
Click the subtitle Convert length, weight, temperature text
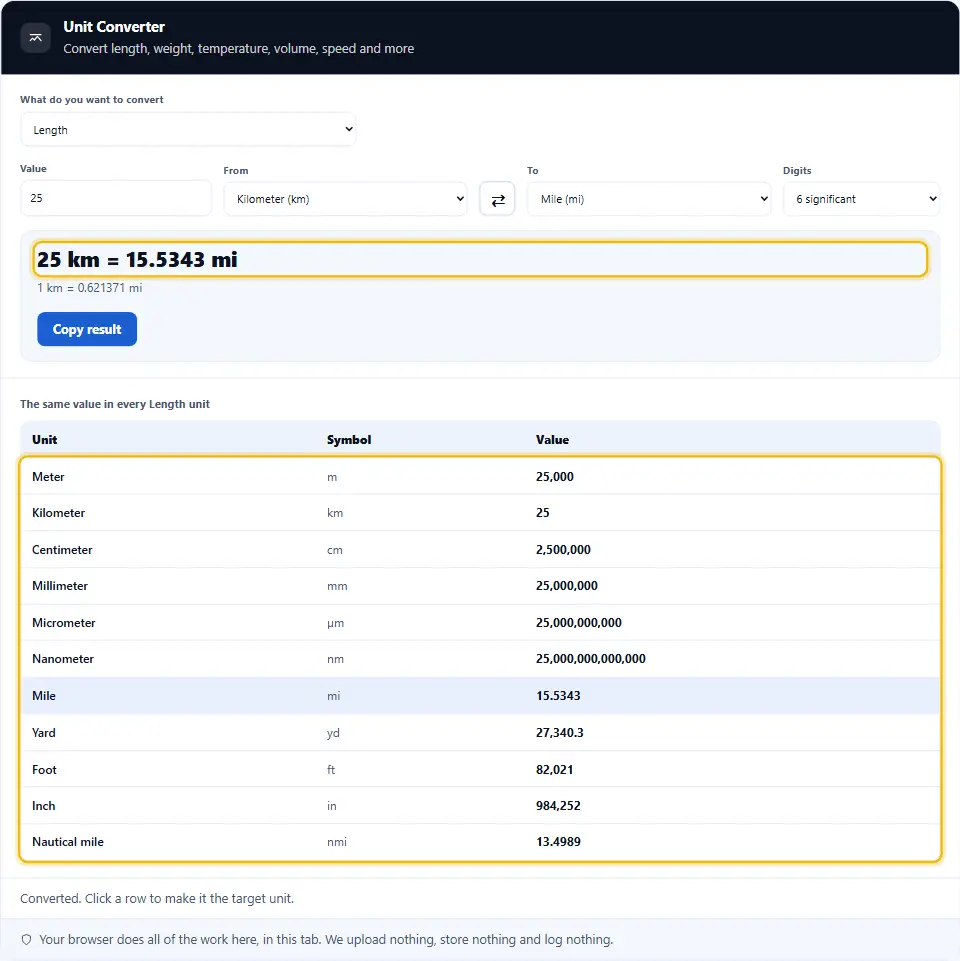click(x=238, y=48)
